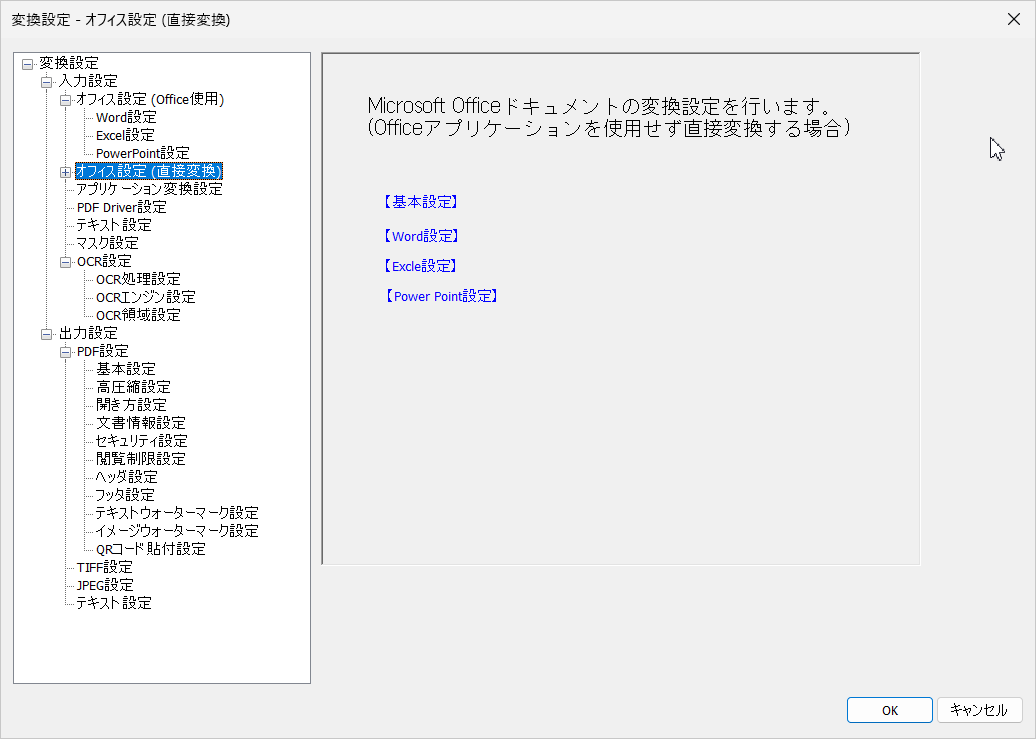
Task: Select the PowerPoint設定 tree item
Action: tap(142, 152)
